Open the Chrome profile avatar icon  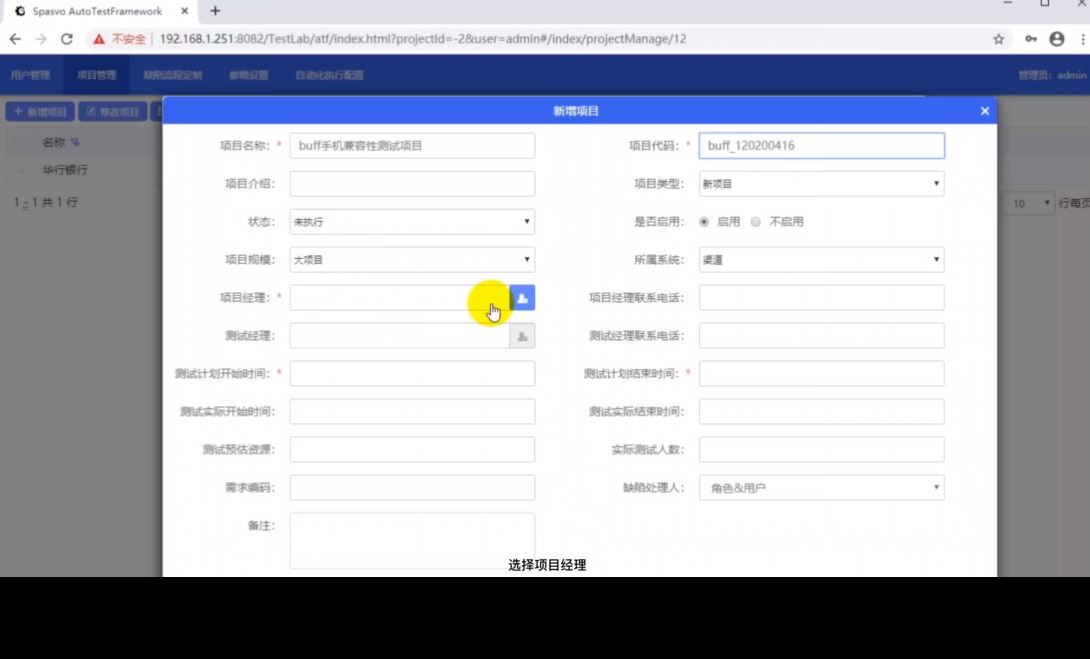pyautogui.click(x=1060, y=39)
